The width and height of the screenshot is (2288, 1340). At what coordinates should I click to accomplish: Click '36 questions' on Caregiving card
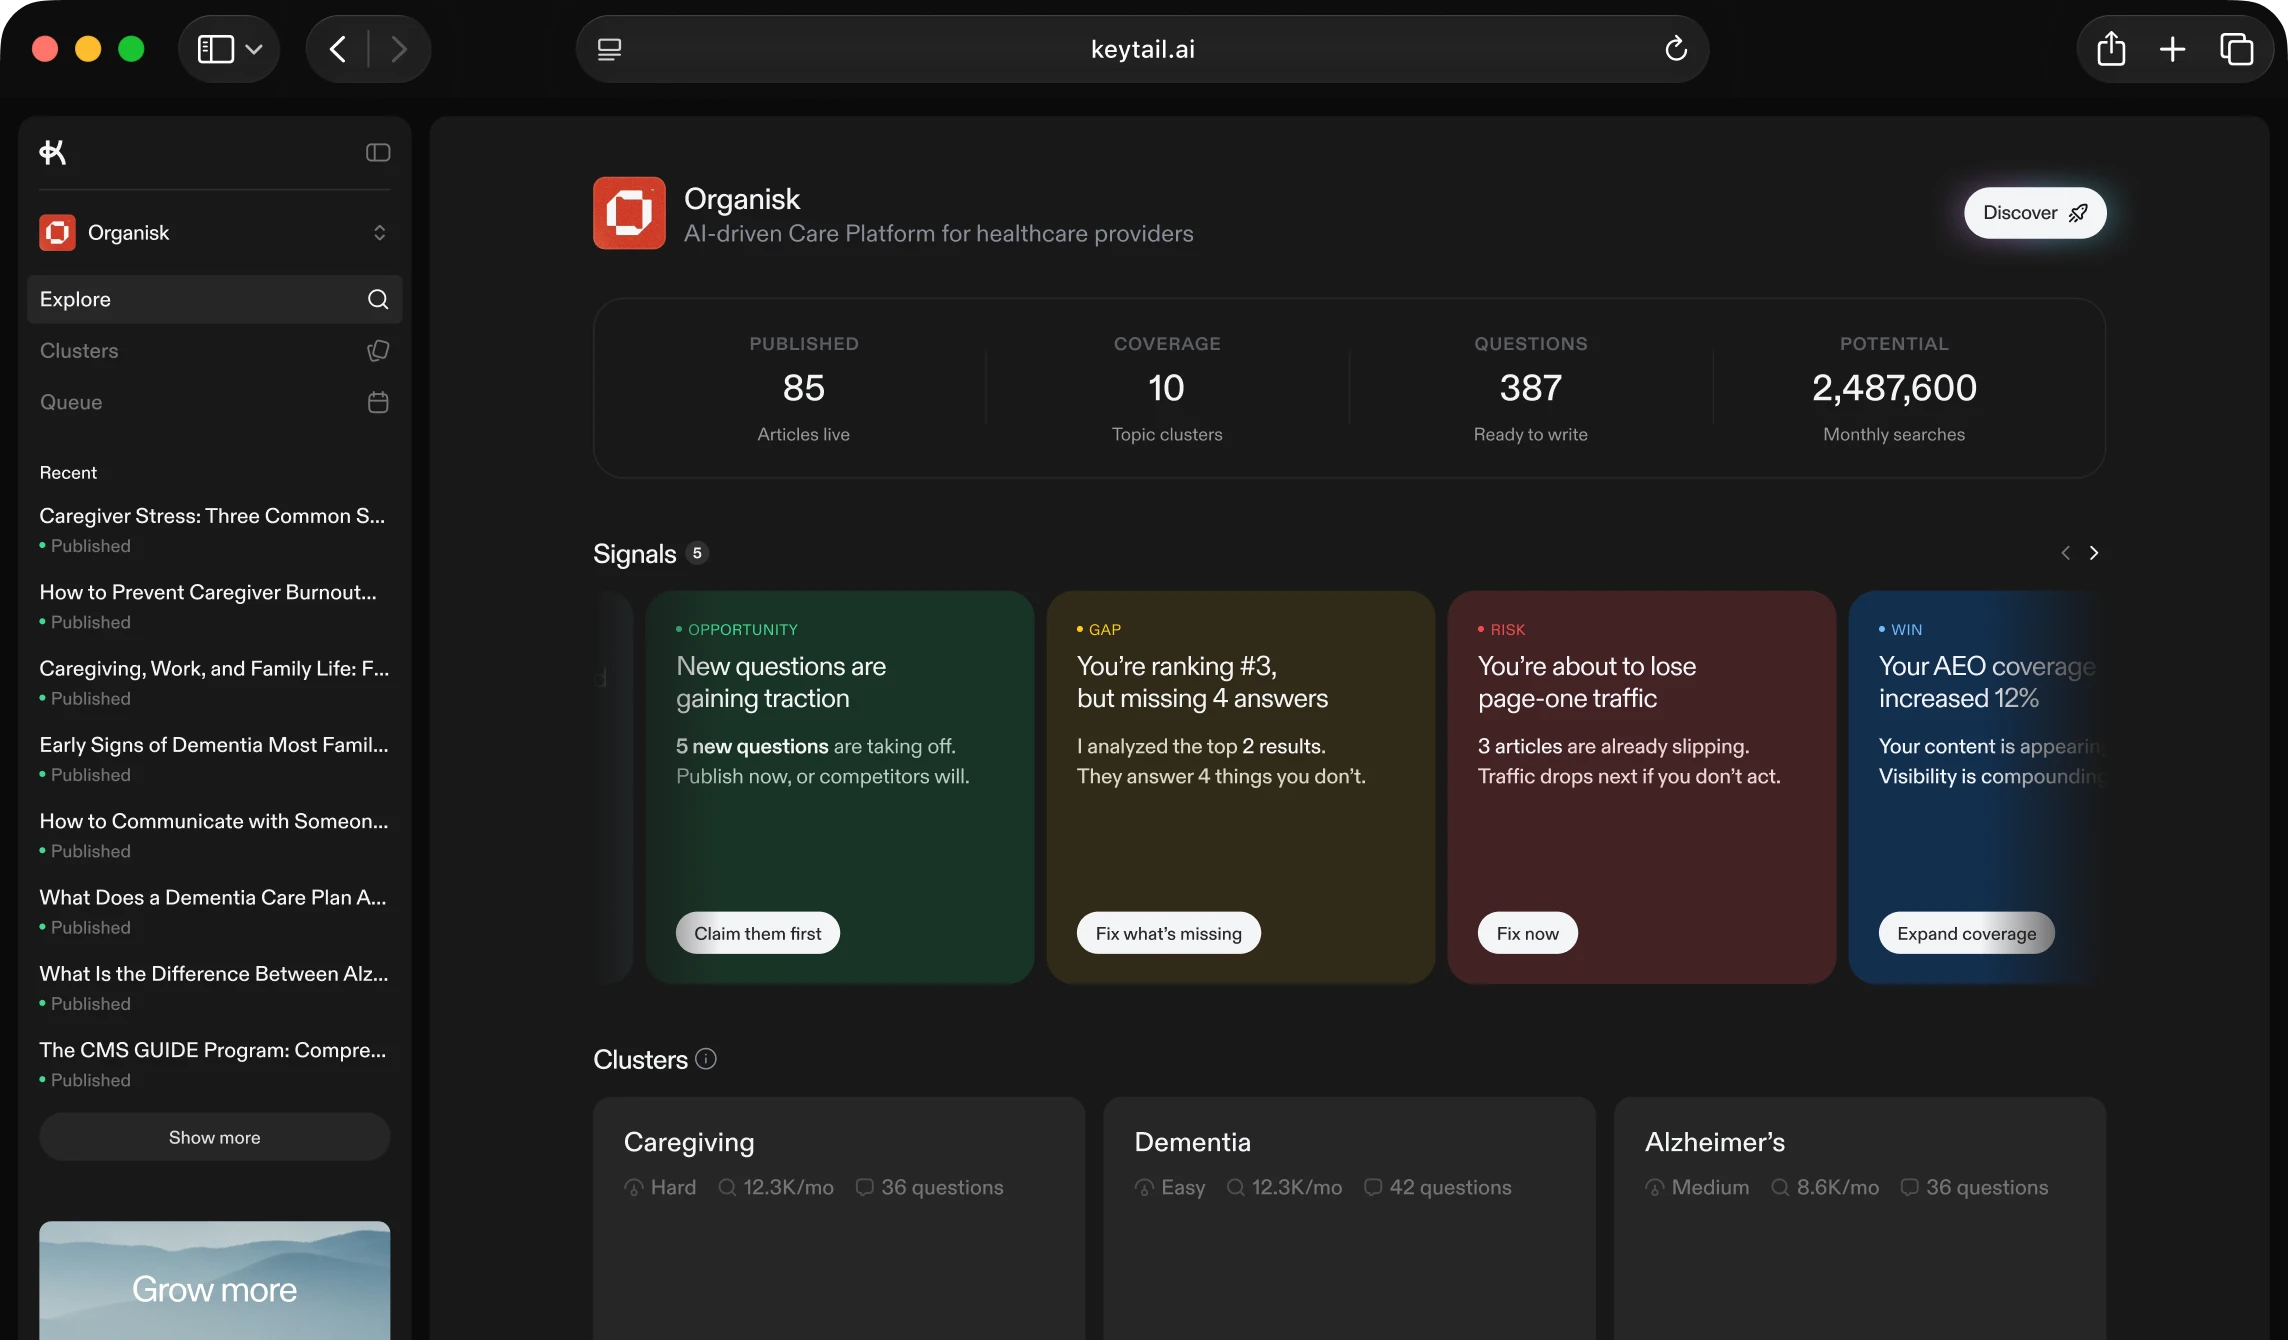942,1187
